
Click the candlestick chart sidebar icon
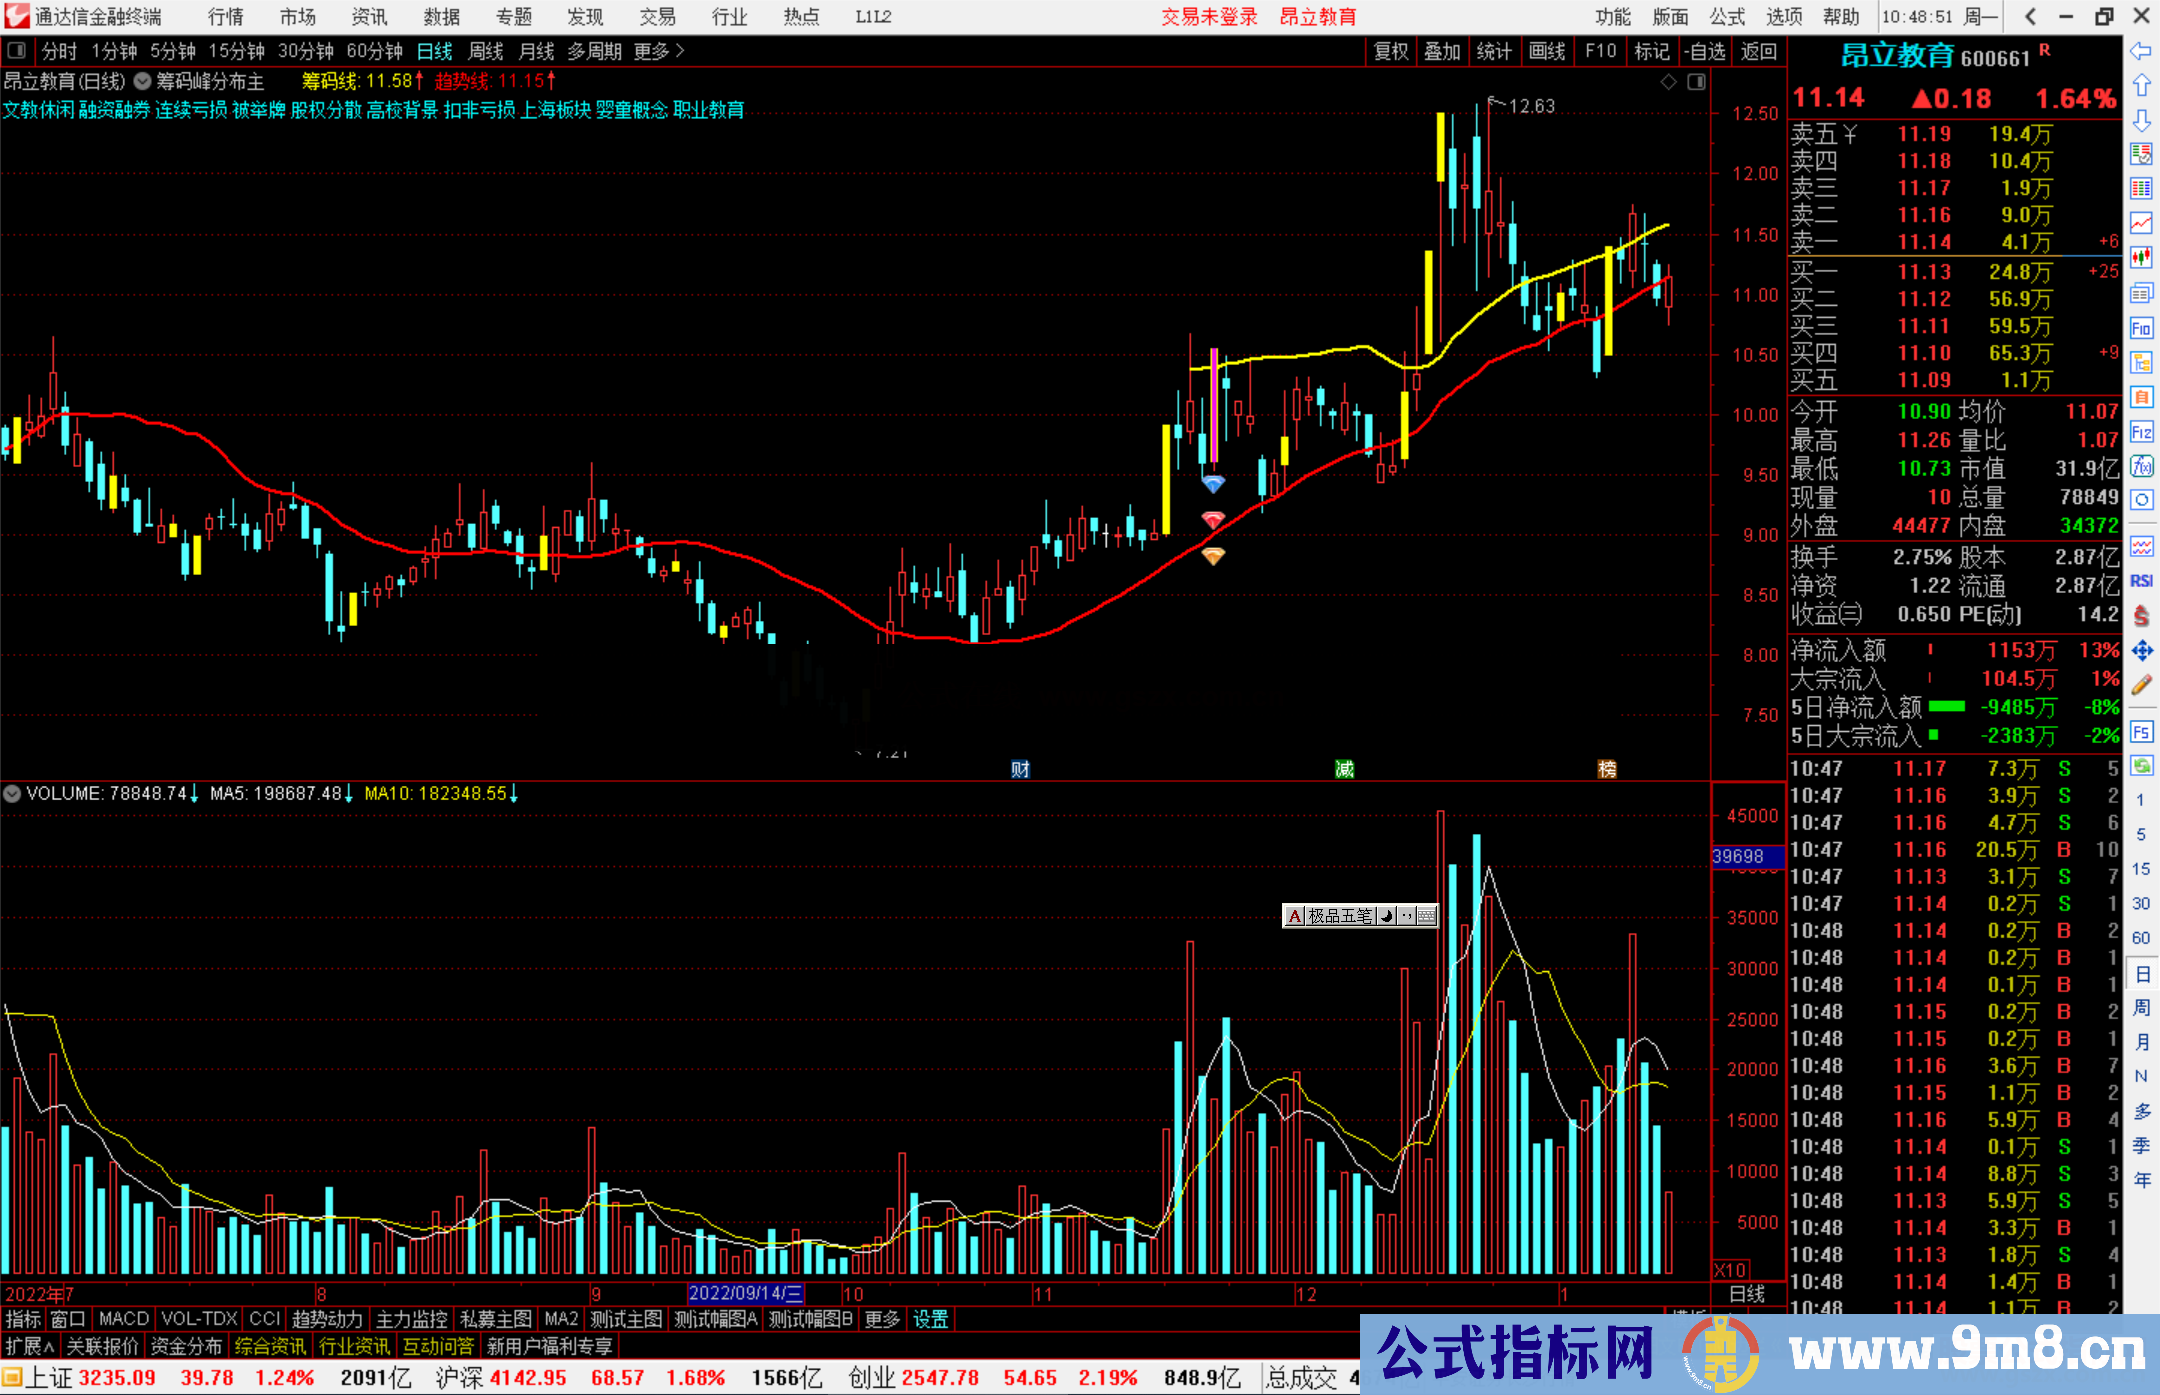point(2141,257)
